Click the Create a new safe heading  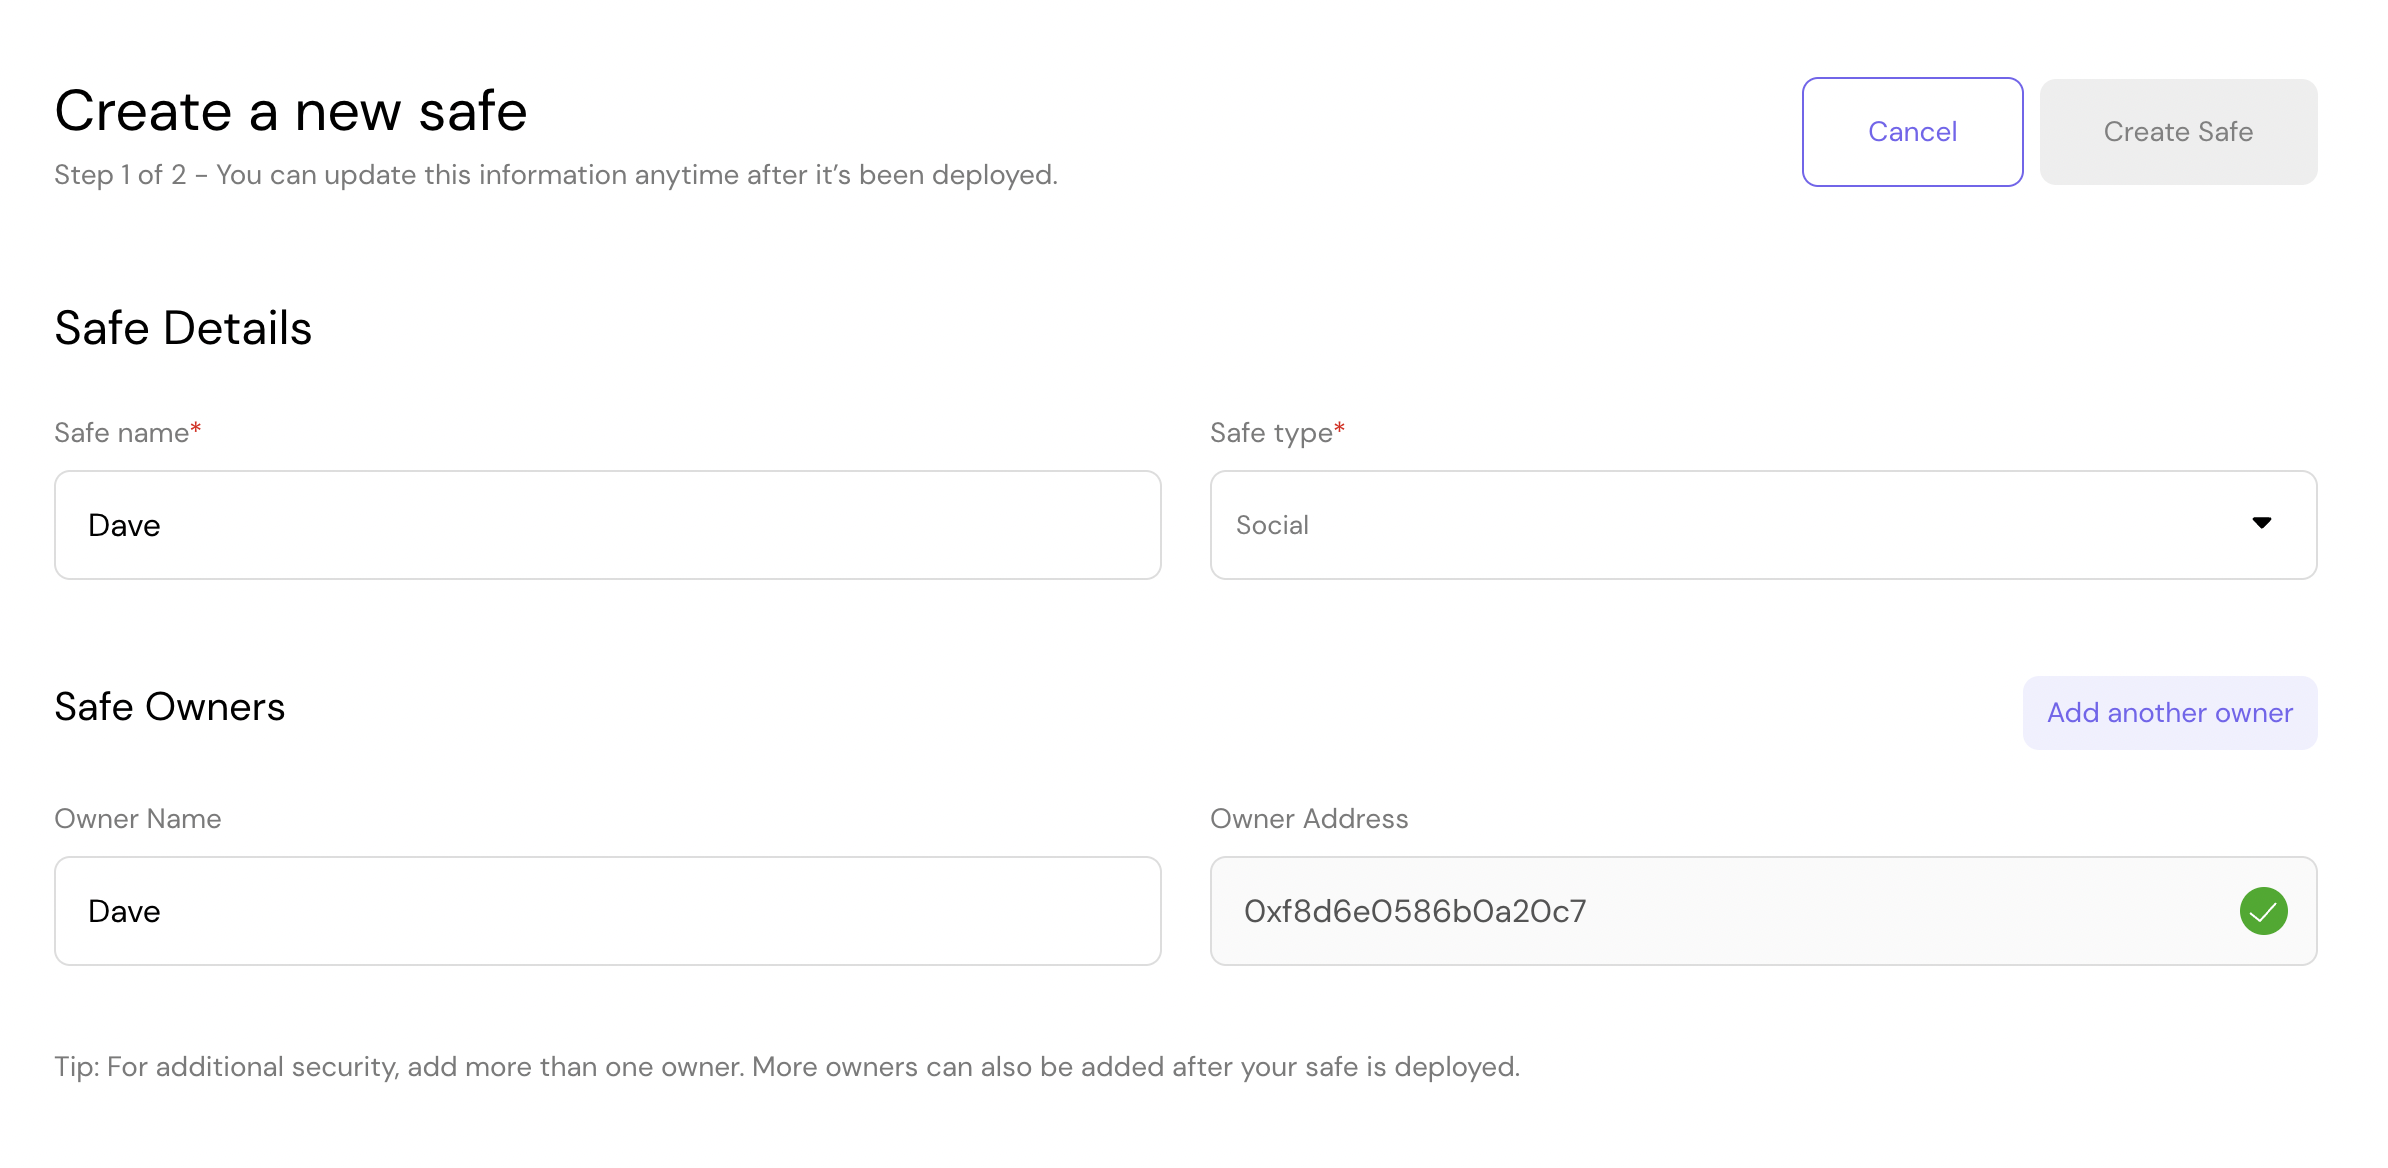pyautogui.click(x=290, y=110)
